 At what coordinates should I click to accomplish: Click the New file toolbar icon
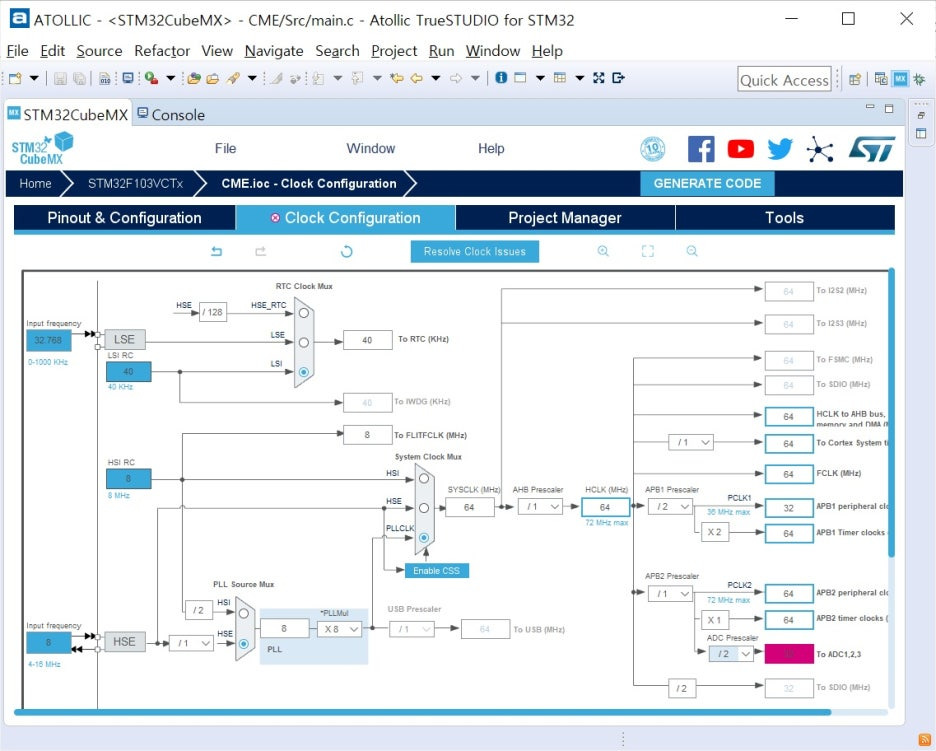pyautogui.click(x=15, y=78)
